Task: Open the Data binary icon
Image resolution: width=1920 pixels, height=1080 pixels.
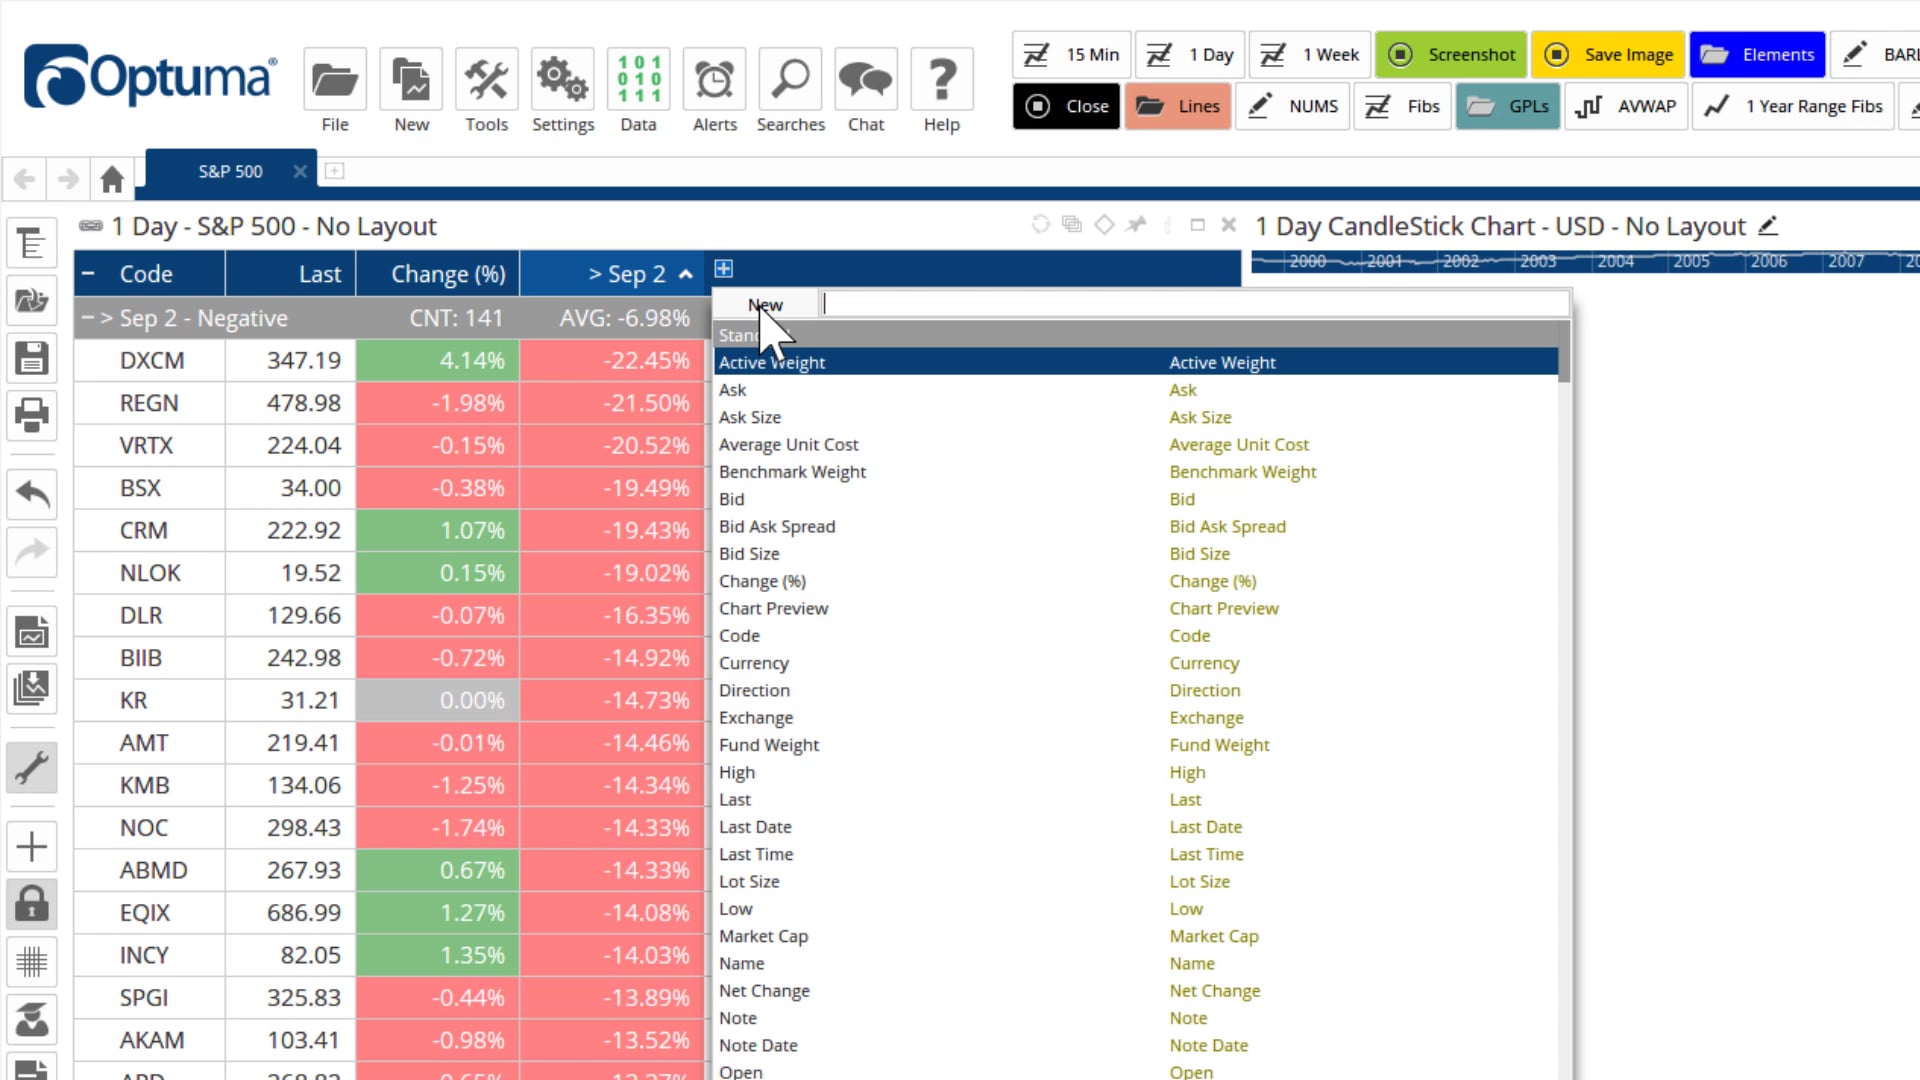Action: tap(639, 79)
